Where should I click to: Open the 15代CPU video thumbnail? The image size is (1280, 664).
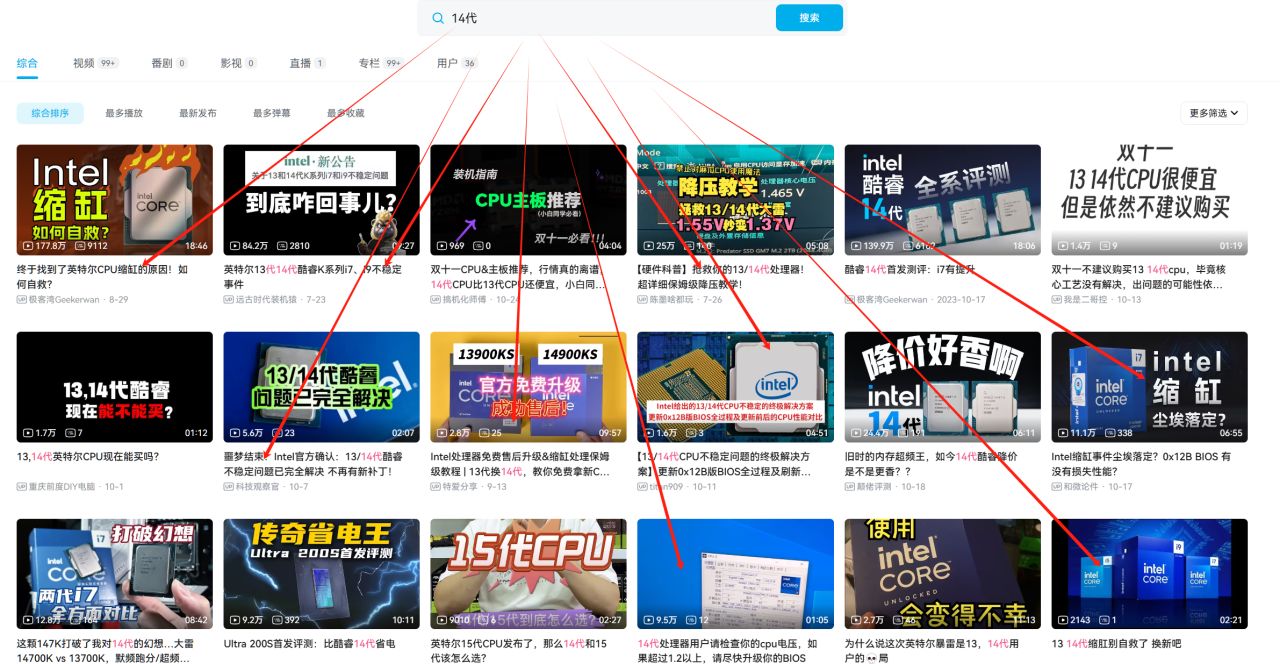528,574
